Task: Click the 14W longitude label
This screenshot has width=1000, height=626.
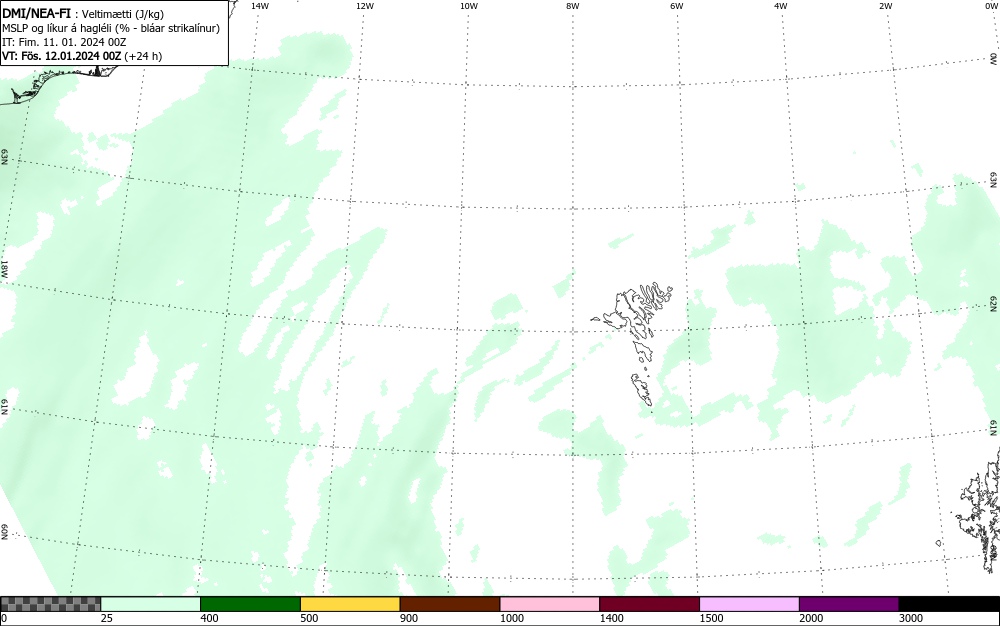Action: (x=260, y=6)
